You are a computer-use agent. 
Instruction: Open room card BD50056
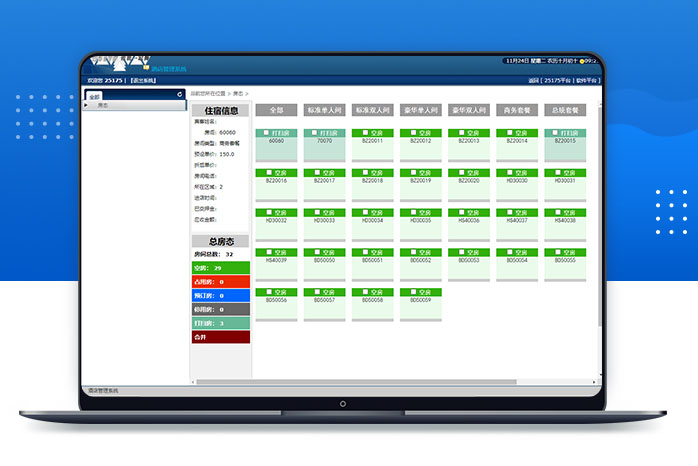tap(276, 304)
